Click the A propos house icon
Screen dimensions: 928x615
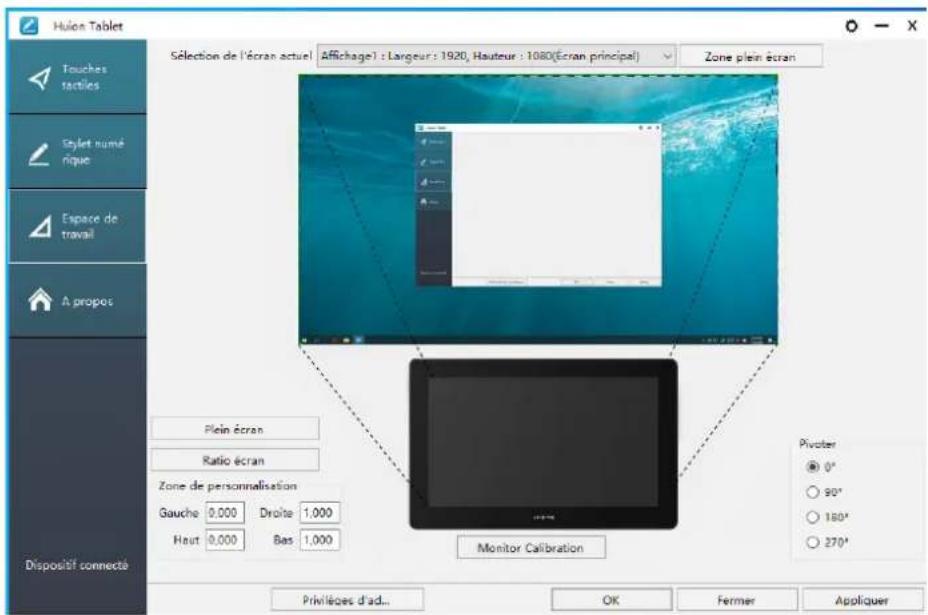(x=40, y=300)
